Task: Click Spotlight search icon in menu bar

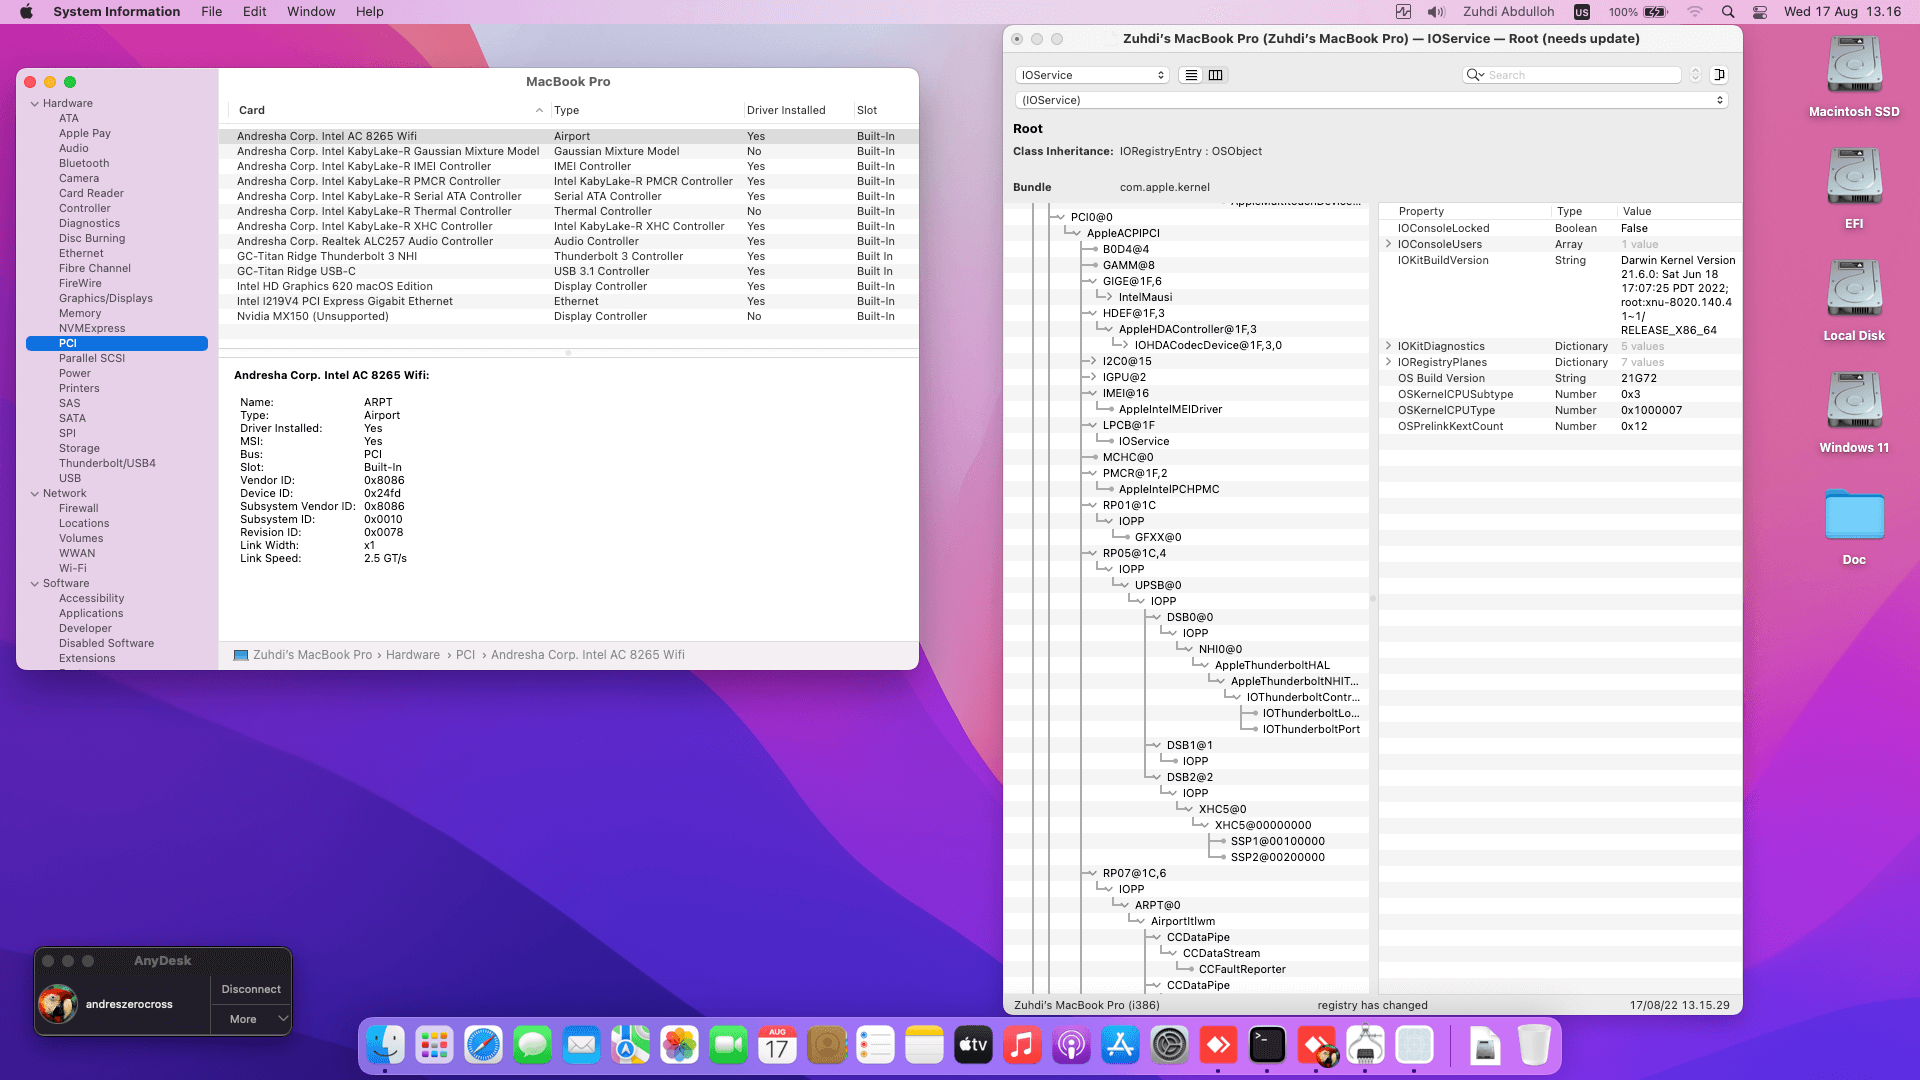Action: click(x=1728, y=12)
